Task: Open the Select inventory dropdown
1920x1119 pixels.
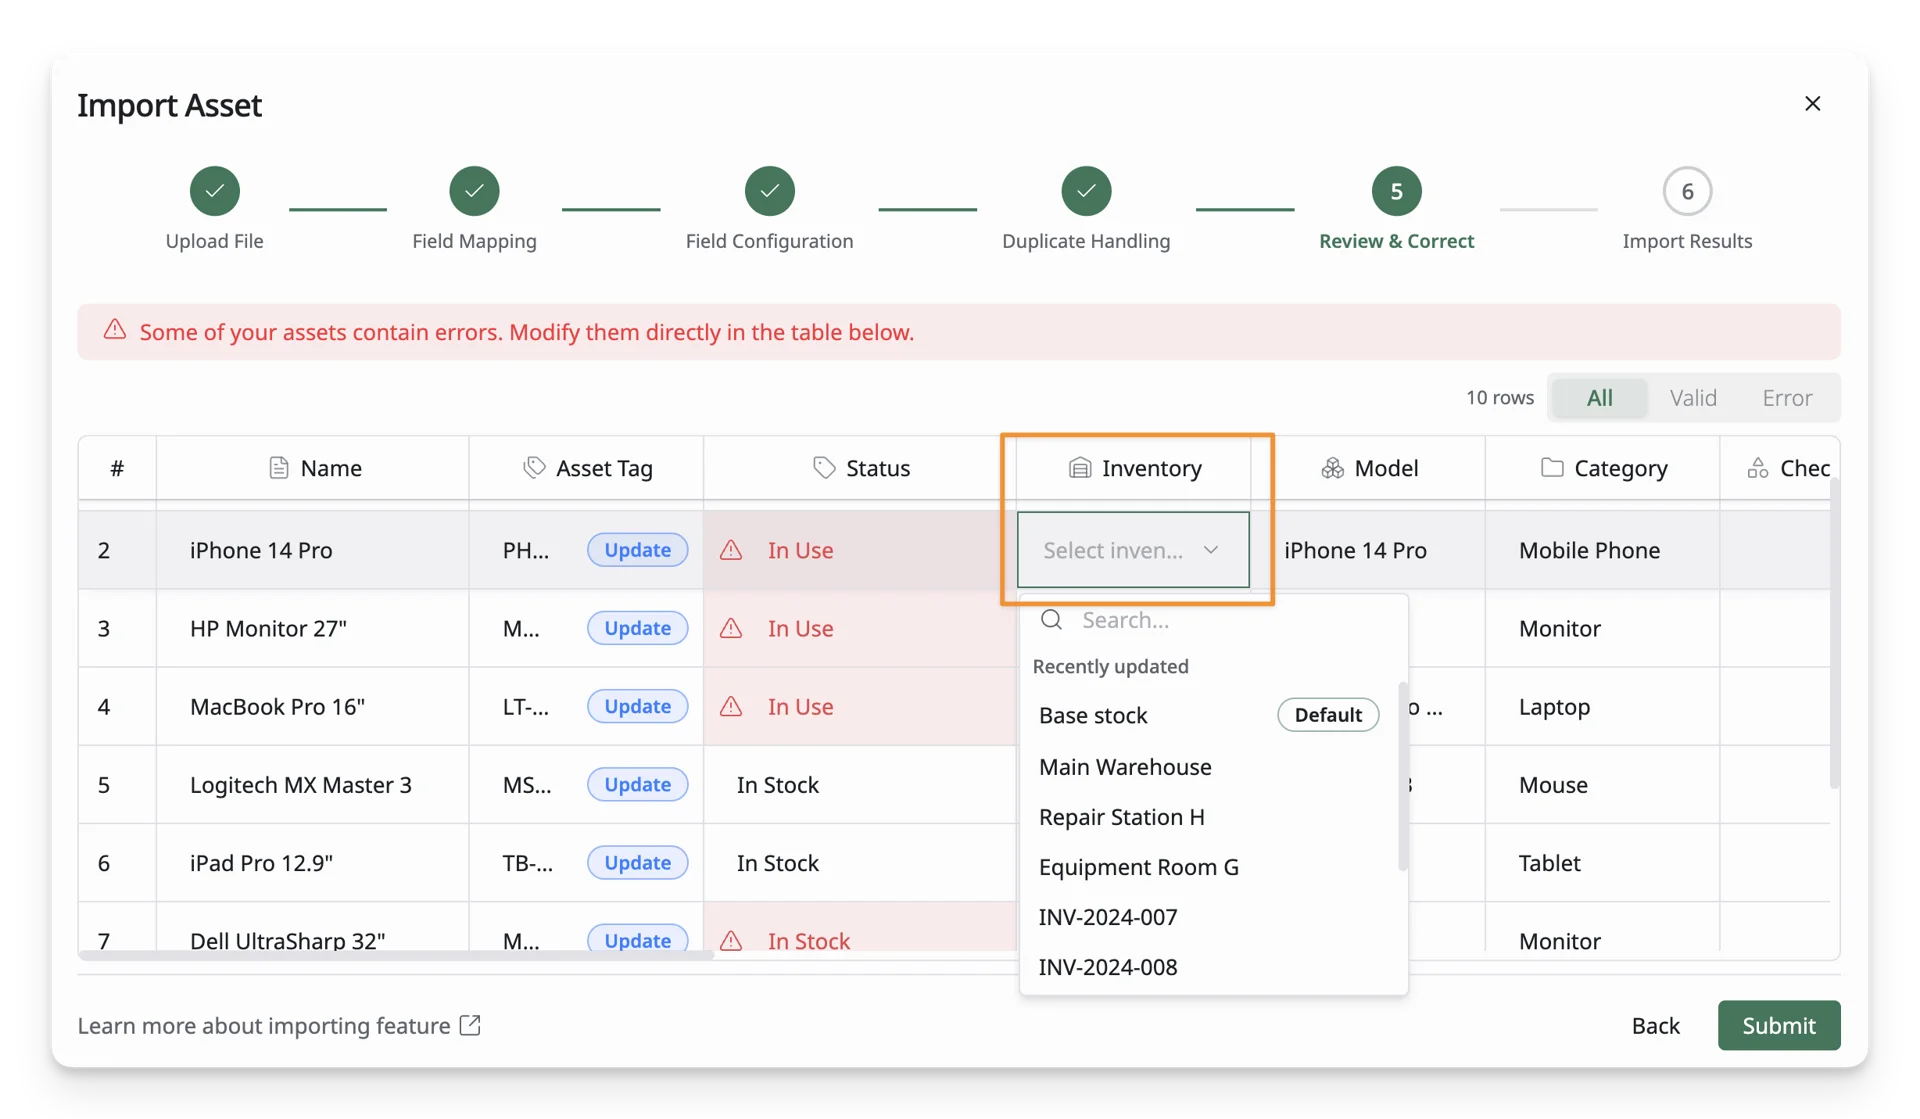Action: coord(1133,550)
